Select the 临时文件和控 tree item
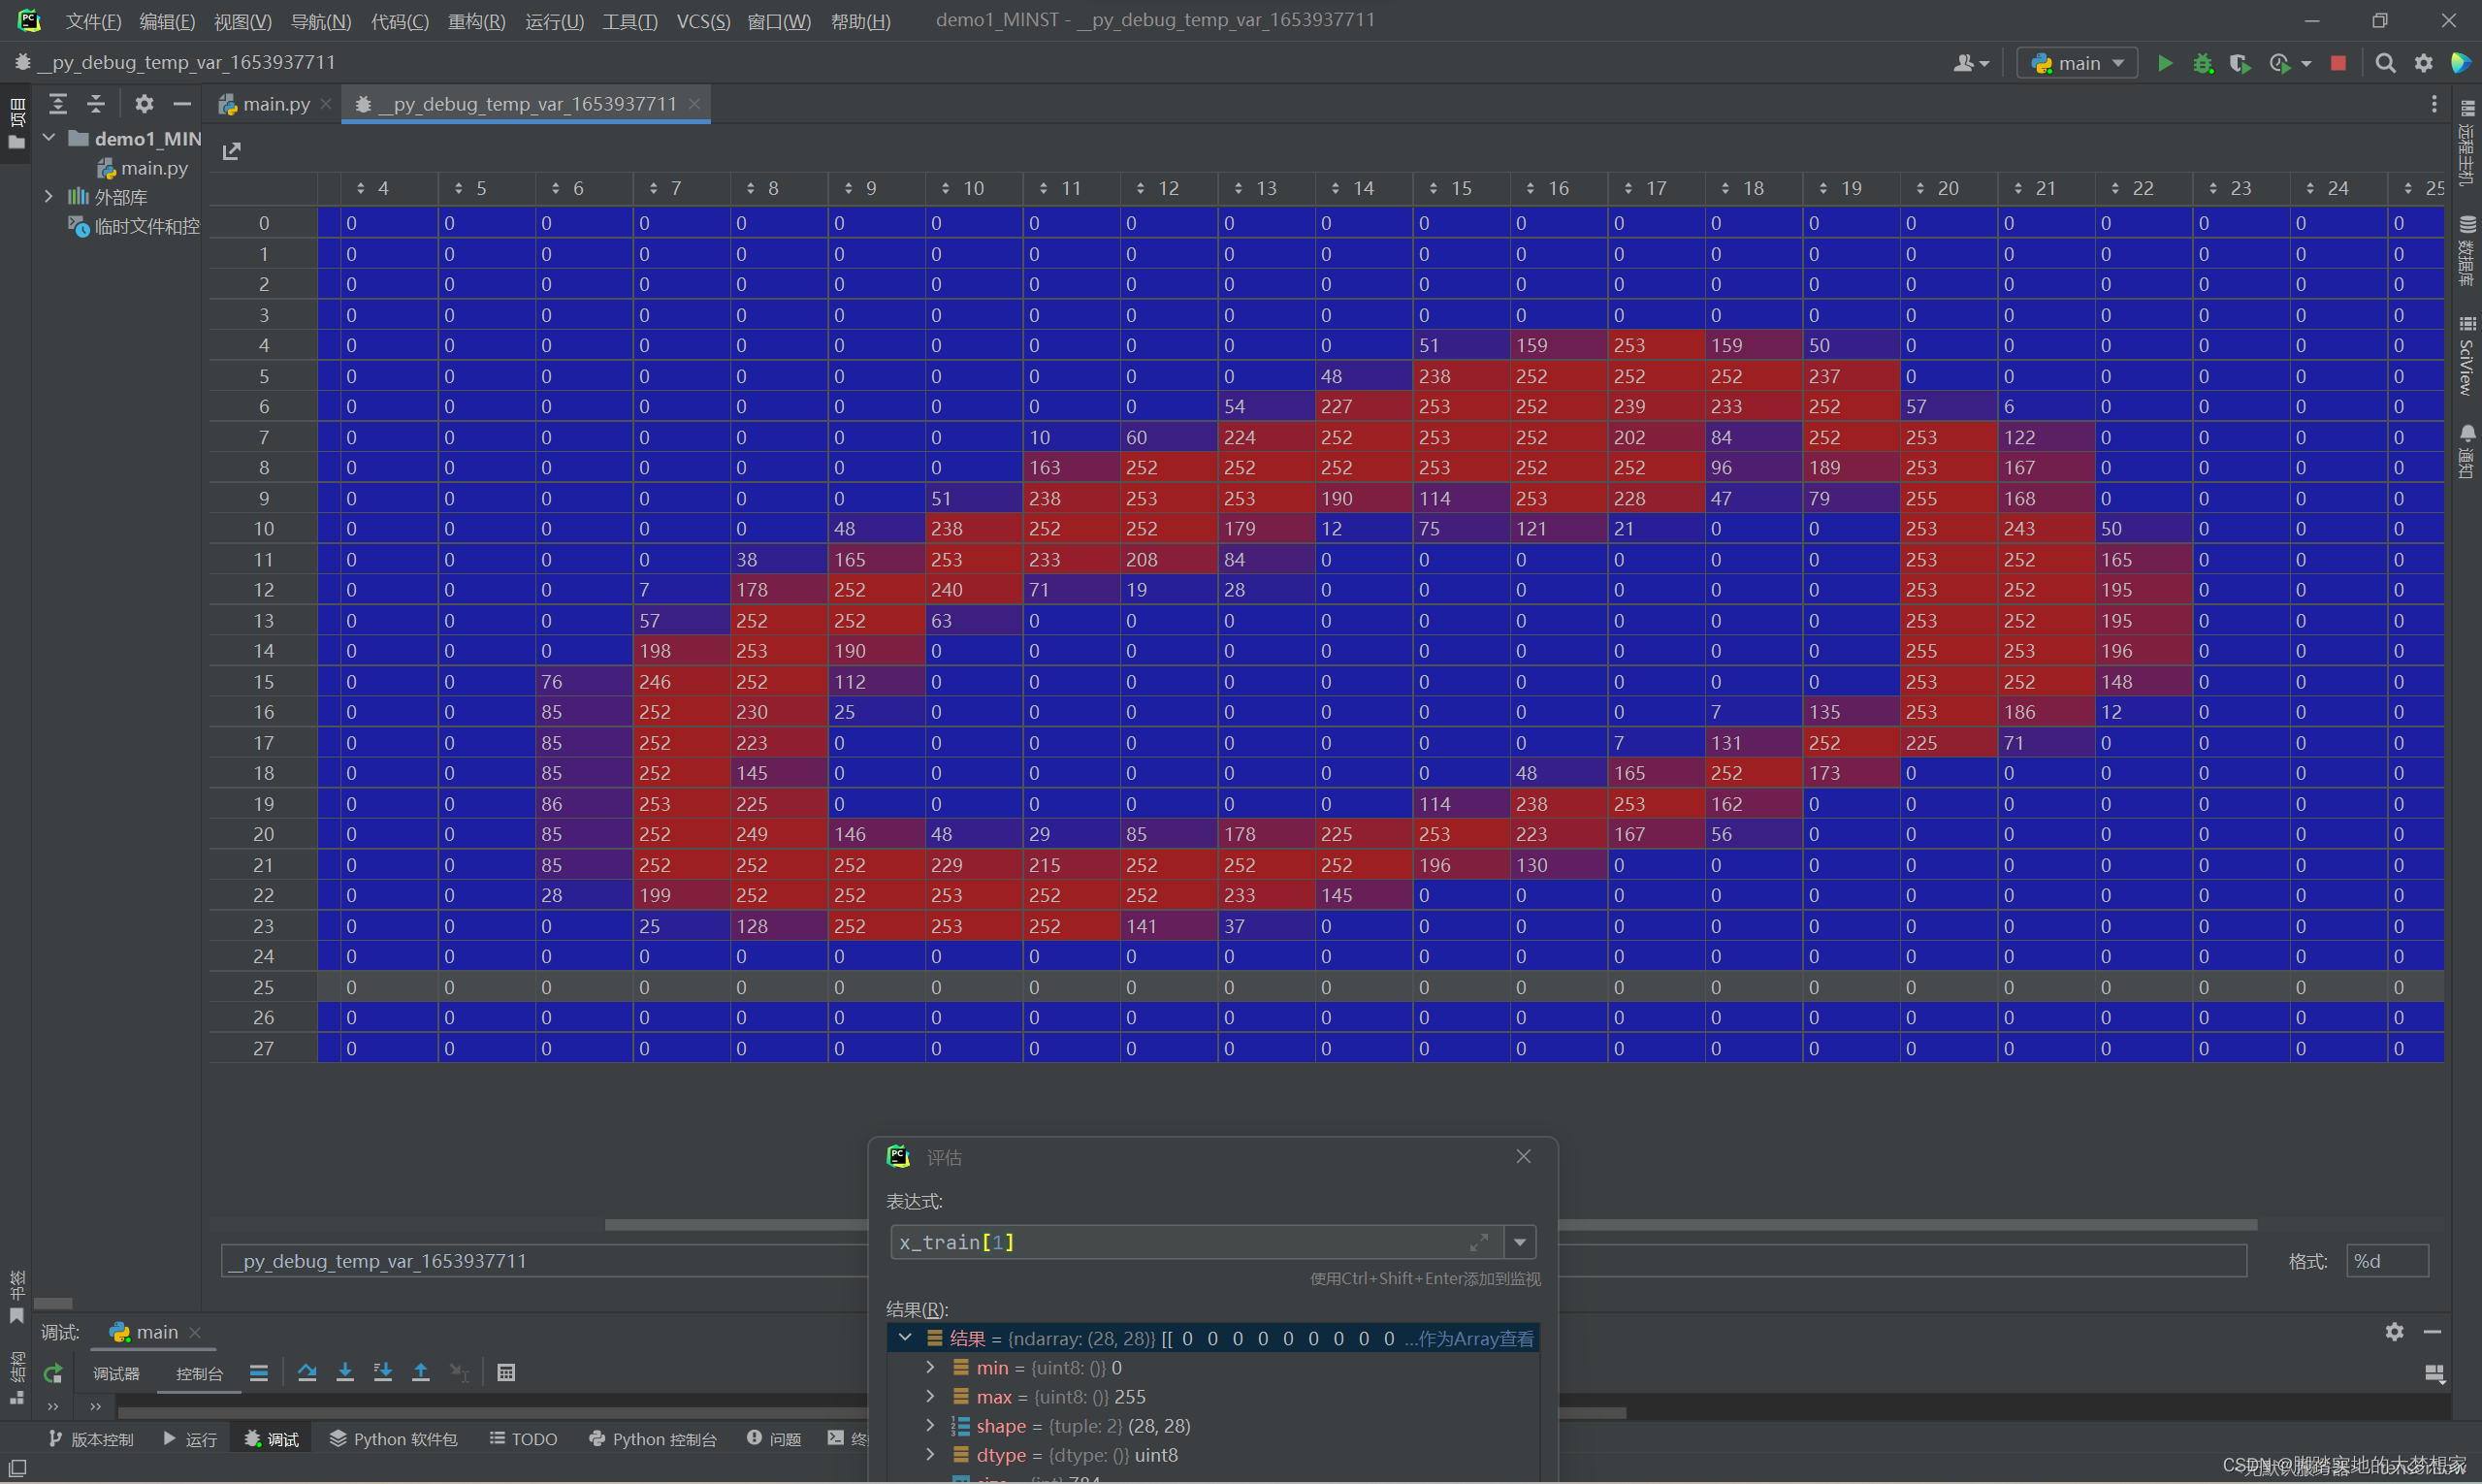The height and width of the screenshot is (1484, 2482). point(135,226)
